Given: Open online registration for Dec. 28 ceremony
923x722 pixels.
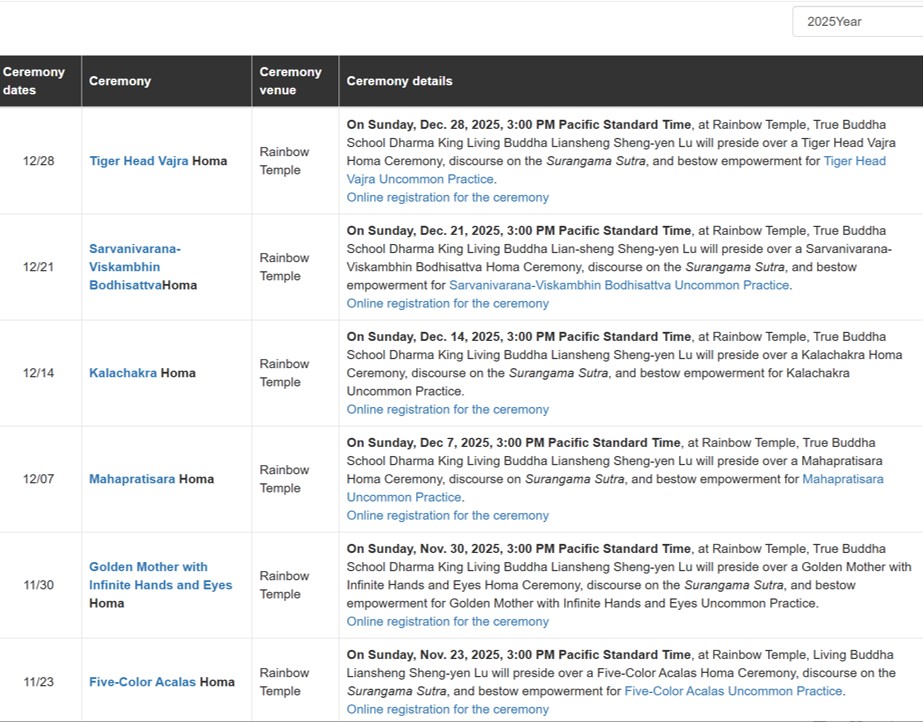Looking at the screenshot, I should tap(447, 197).
